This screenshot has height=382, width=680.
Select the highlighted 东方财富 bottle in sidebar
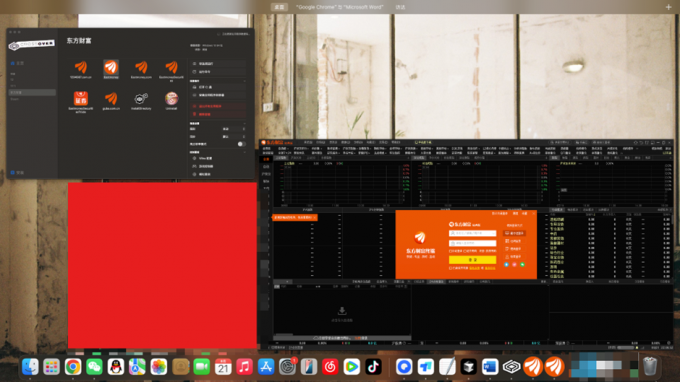tap(32, 92)
